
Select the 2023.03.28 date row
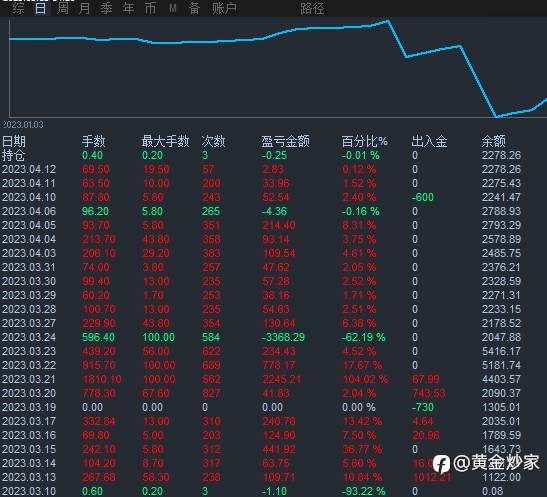point(29,309)
